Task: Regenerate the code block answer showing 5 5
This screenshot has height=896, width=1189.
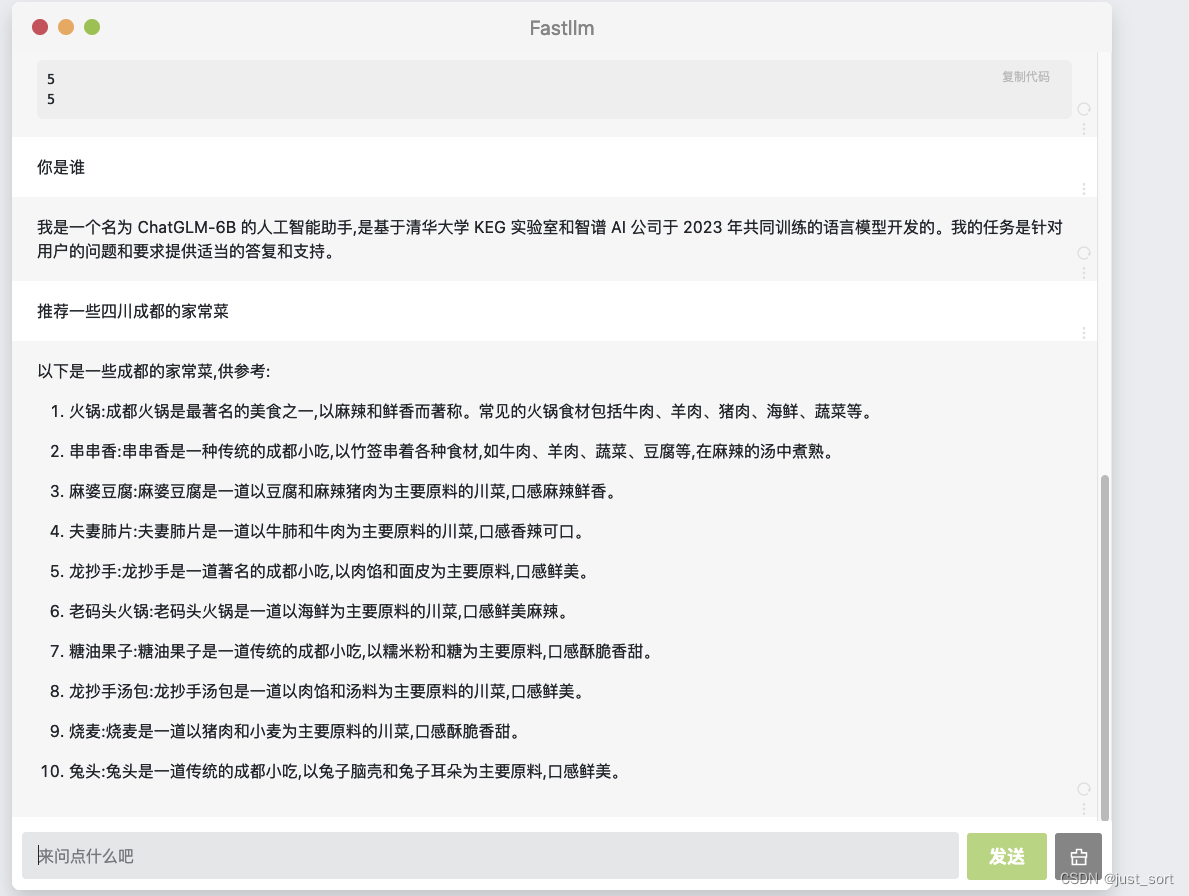Action: click(x=1084, y=109)
